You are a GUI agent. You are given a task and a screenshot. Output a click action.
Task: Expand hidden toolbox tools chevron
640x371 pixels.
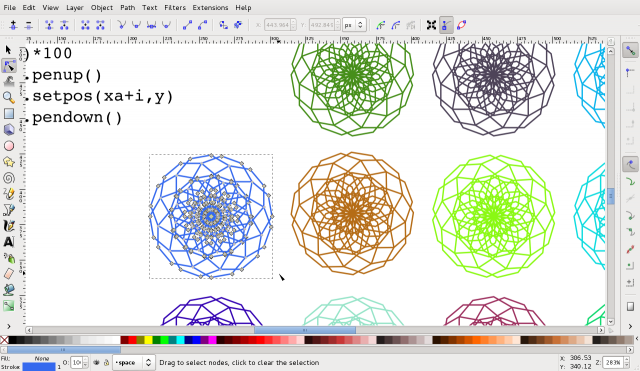pyautogui.click(x=9, y=326)
